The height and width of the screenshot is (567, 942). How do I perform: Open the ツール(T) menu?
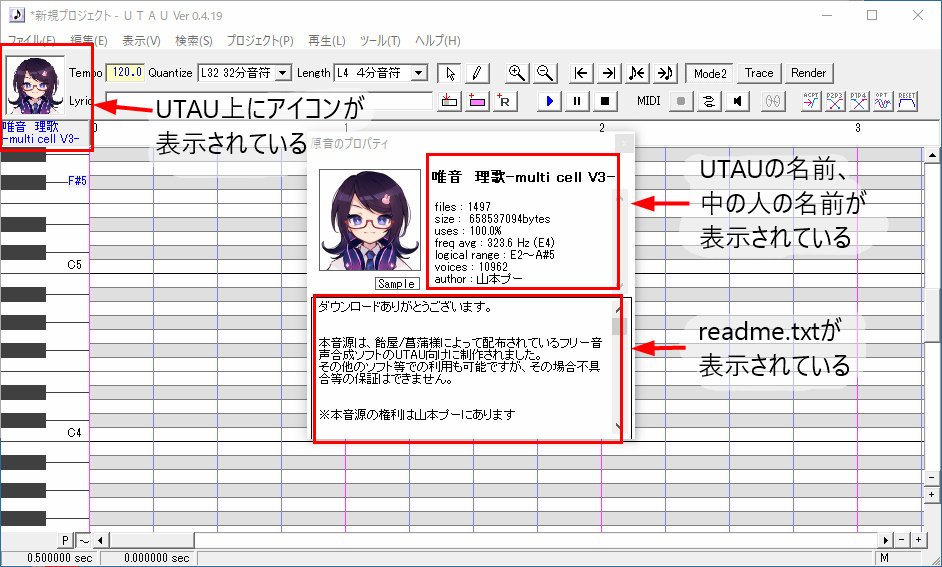tap(380, 40)
